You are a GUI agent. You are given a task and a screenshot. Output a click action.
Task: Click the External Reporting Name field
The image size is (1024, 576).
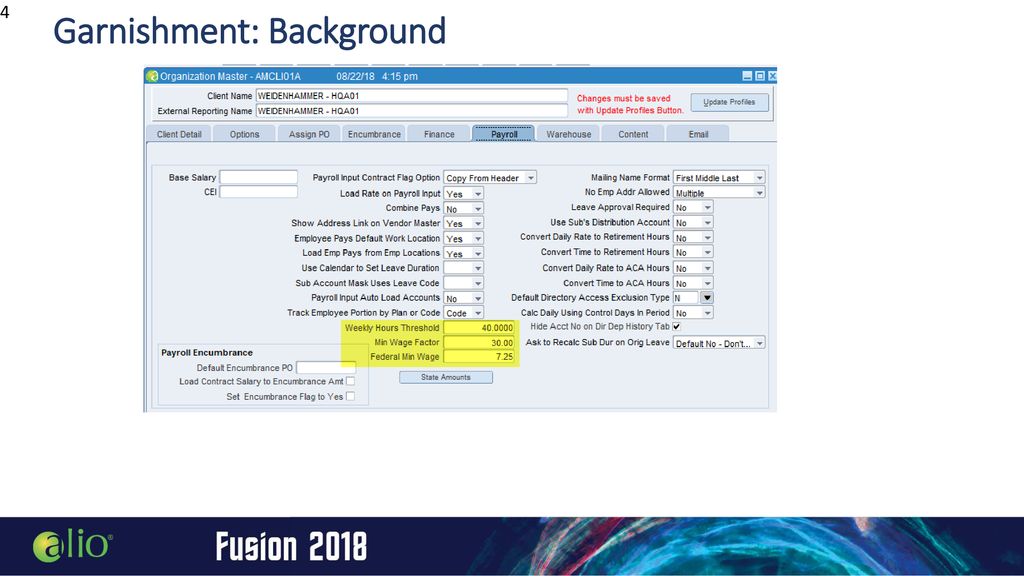[x=411, y=111]
